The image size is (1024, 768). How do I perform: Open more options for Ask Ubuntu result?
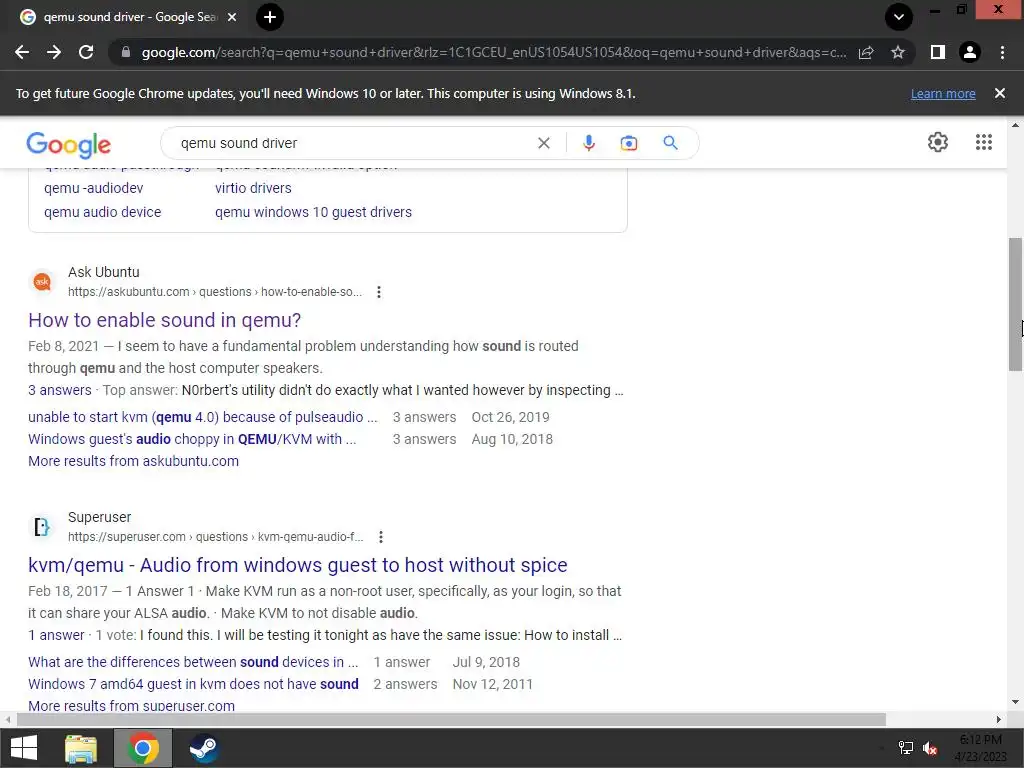tap(379, 292)
